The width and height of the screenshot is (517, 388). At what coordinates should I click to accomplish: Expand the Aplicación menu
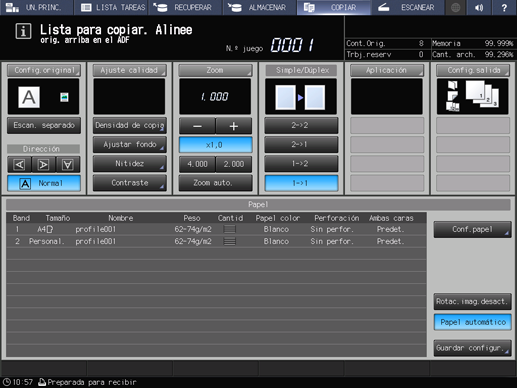pos(387,70)
